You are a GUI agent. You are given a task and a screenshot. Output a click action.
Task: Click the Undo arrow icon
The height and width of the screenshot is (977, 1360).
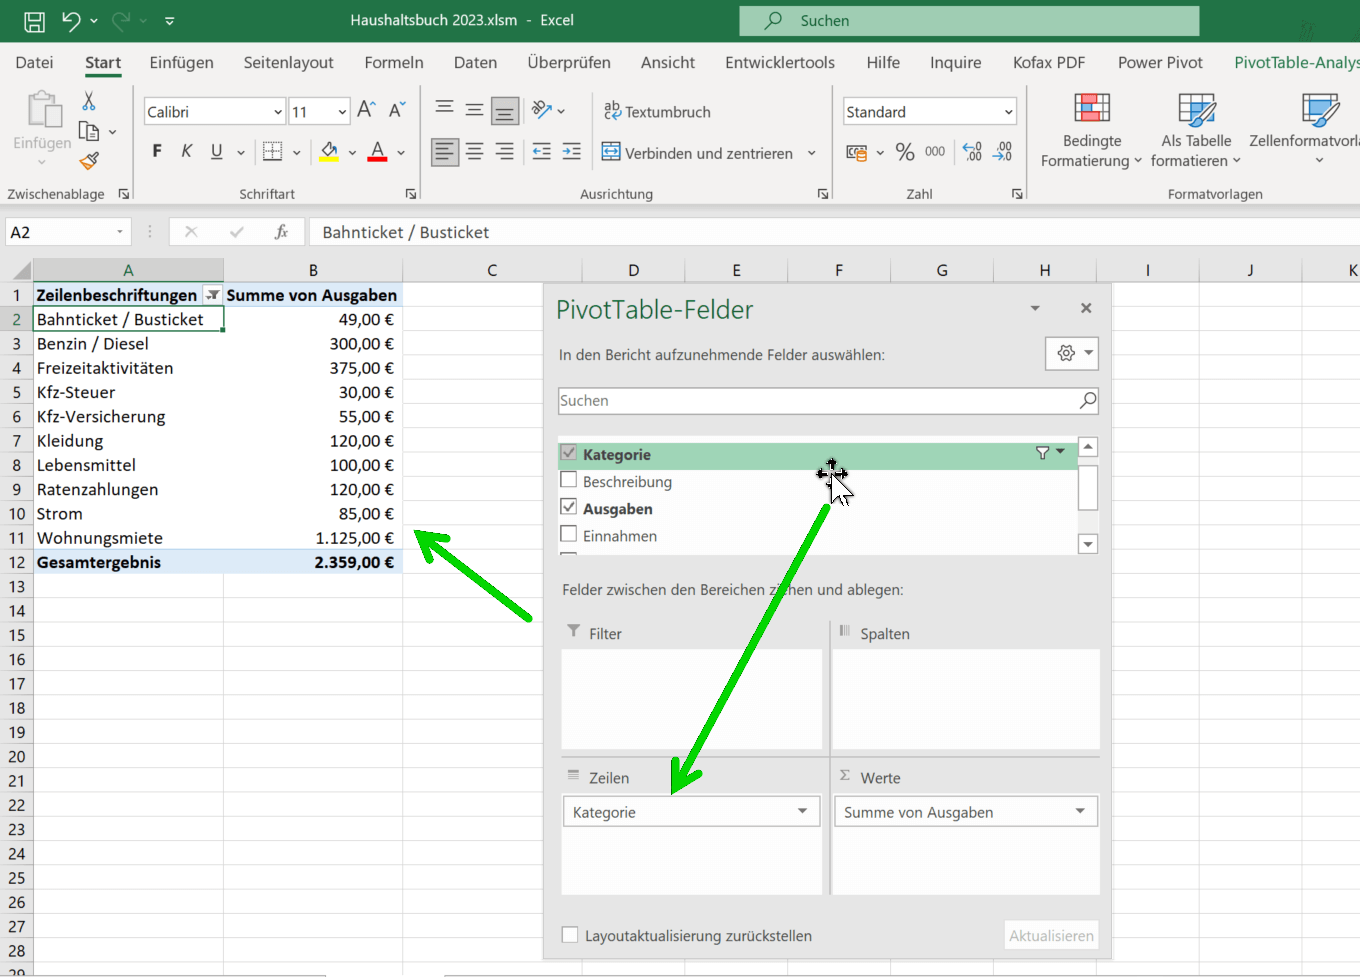pos(70,20)
